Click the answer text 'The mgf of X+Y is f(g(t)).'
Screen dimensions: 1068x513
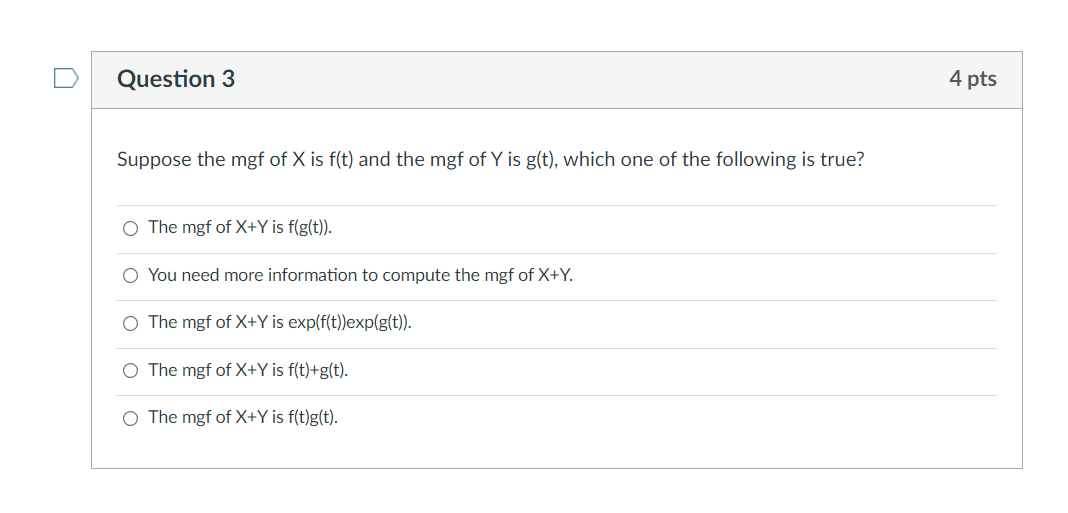click(x=240, y=227)
